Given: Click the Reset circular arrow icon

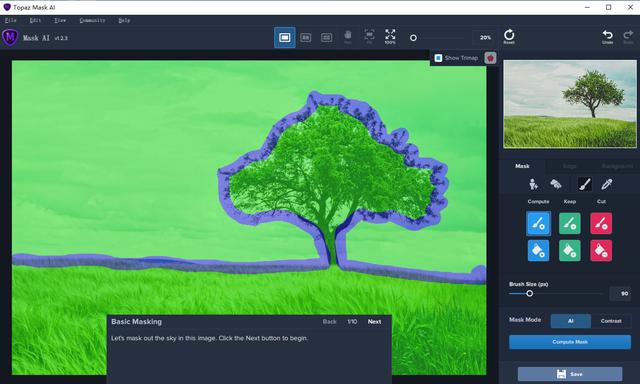Looking at the screenshot, I should tap(509, 36).
